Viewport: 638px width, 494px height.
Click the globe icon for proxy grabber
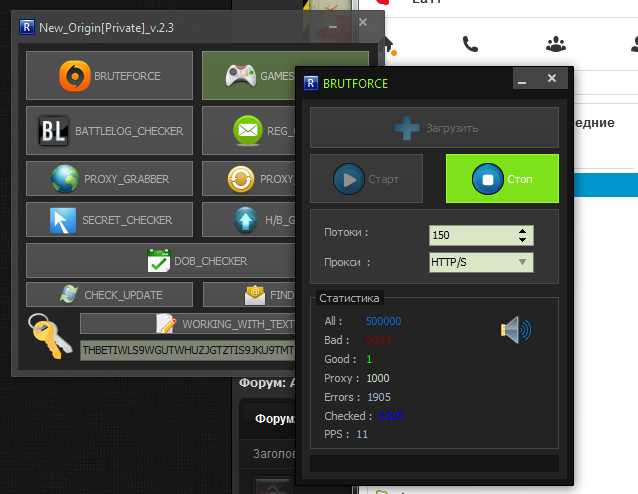pos(65,179)
